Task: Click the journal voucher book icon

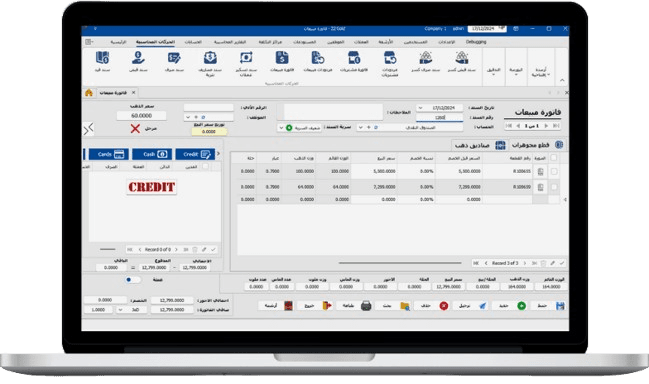Action: 102,58
